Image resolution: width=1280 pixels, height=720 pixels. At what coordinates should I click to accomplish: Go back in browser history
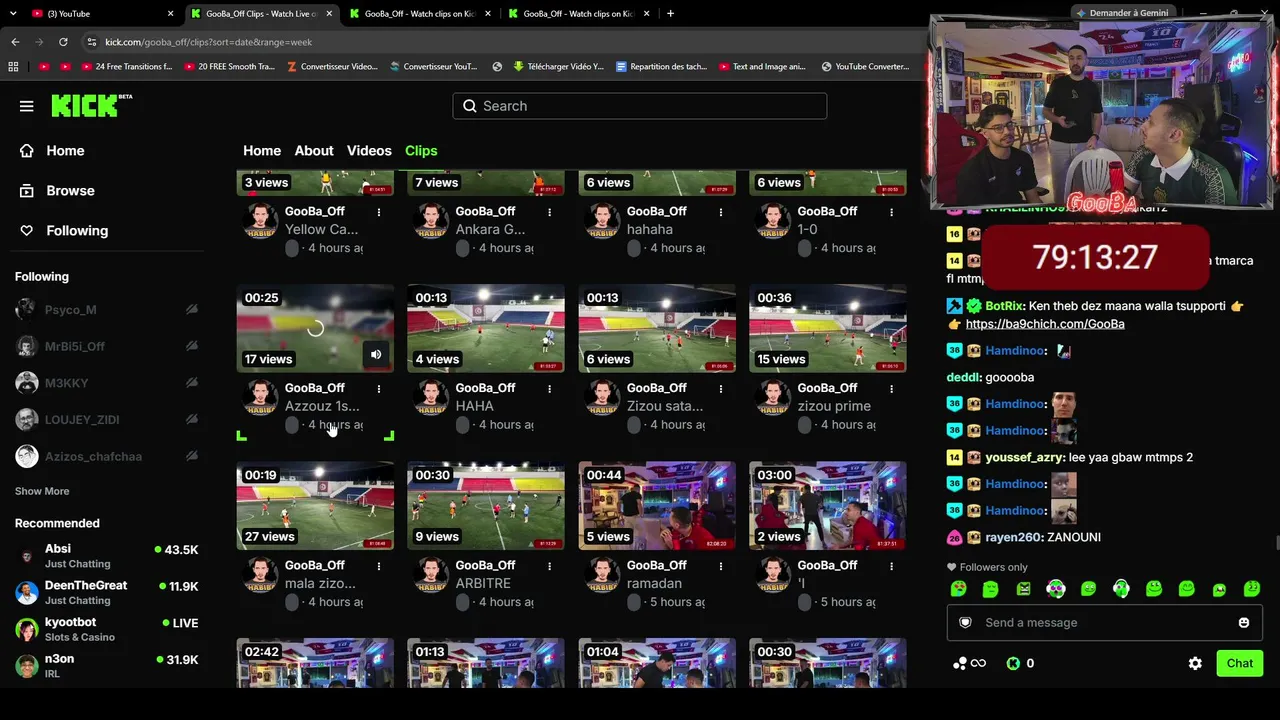coord(15,42)
